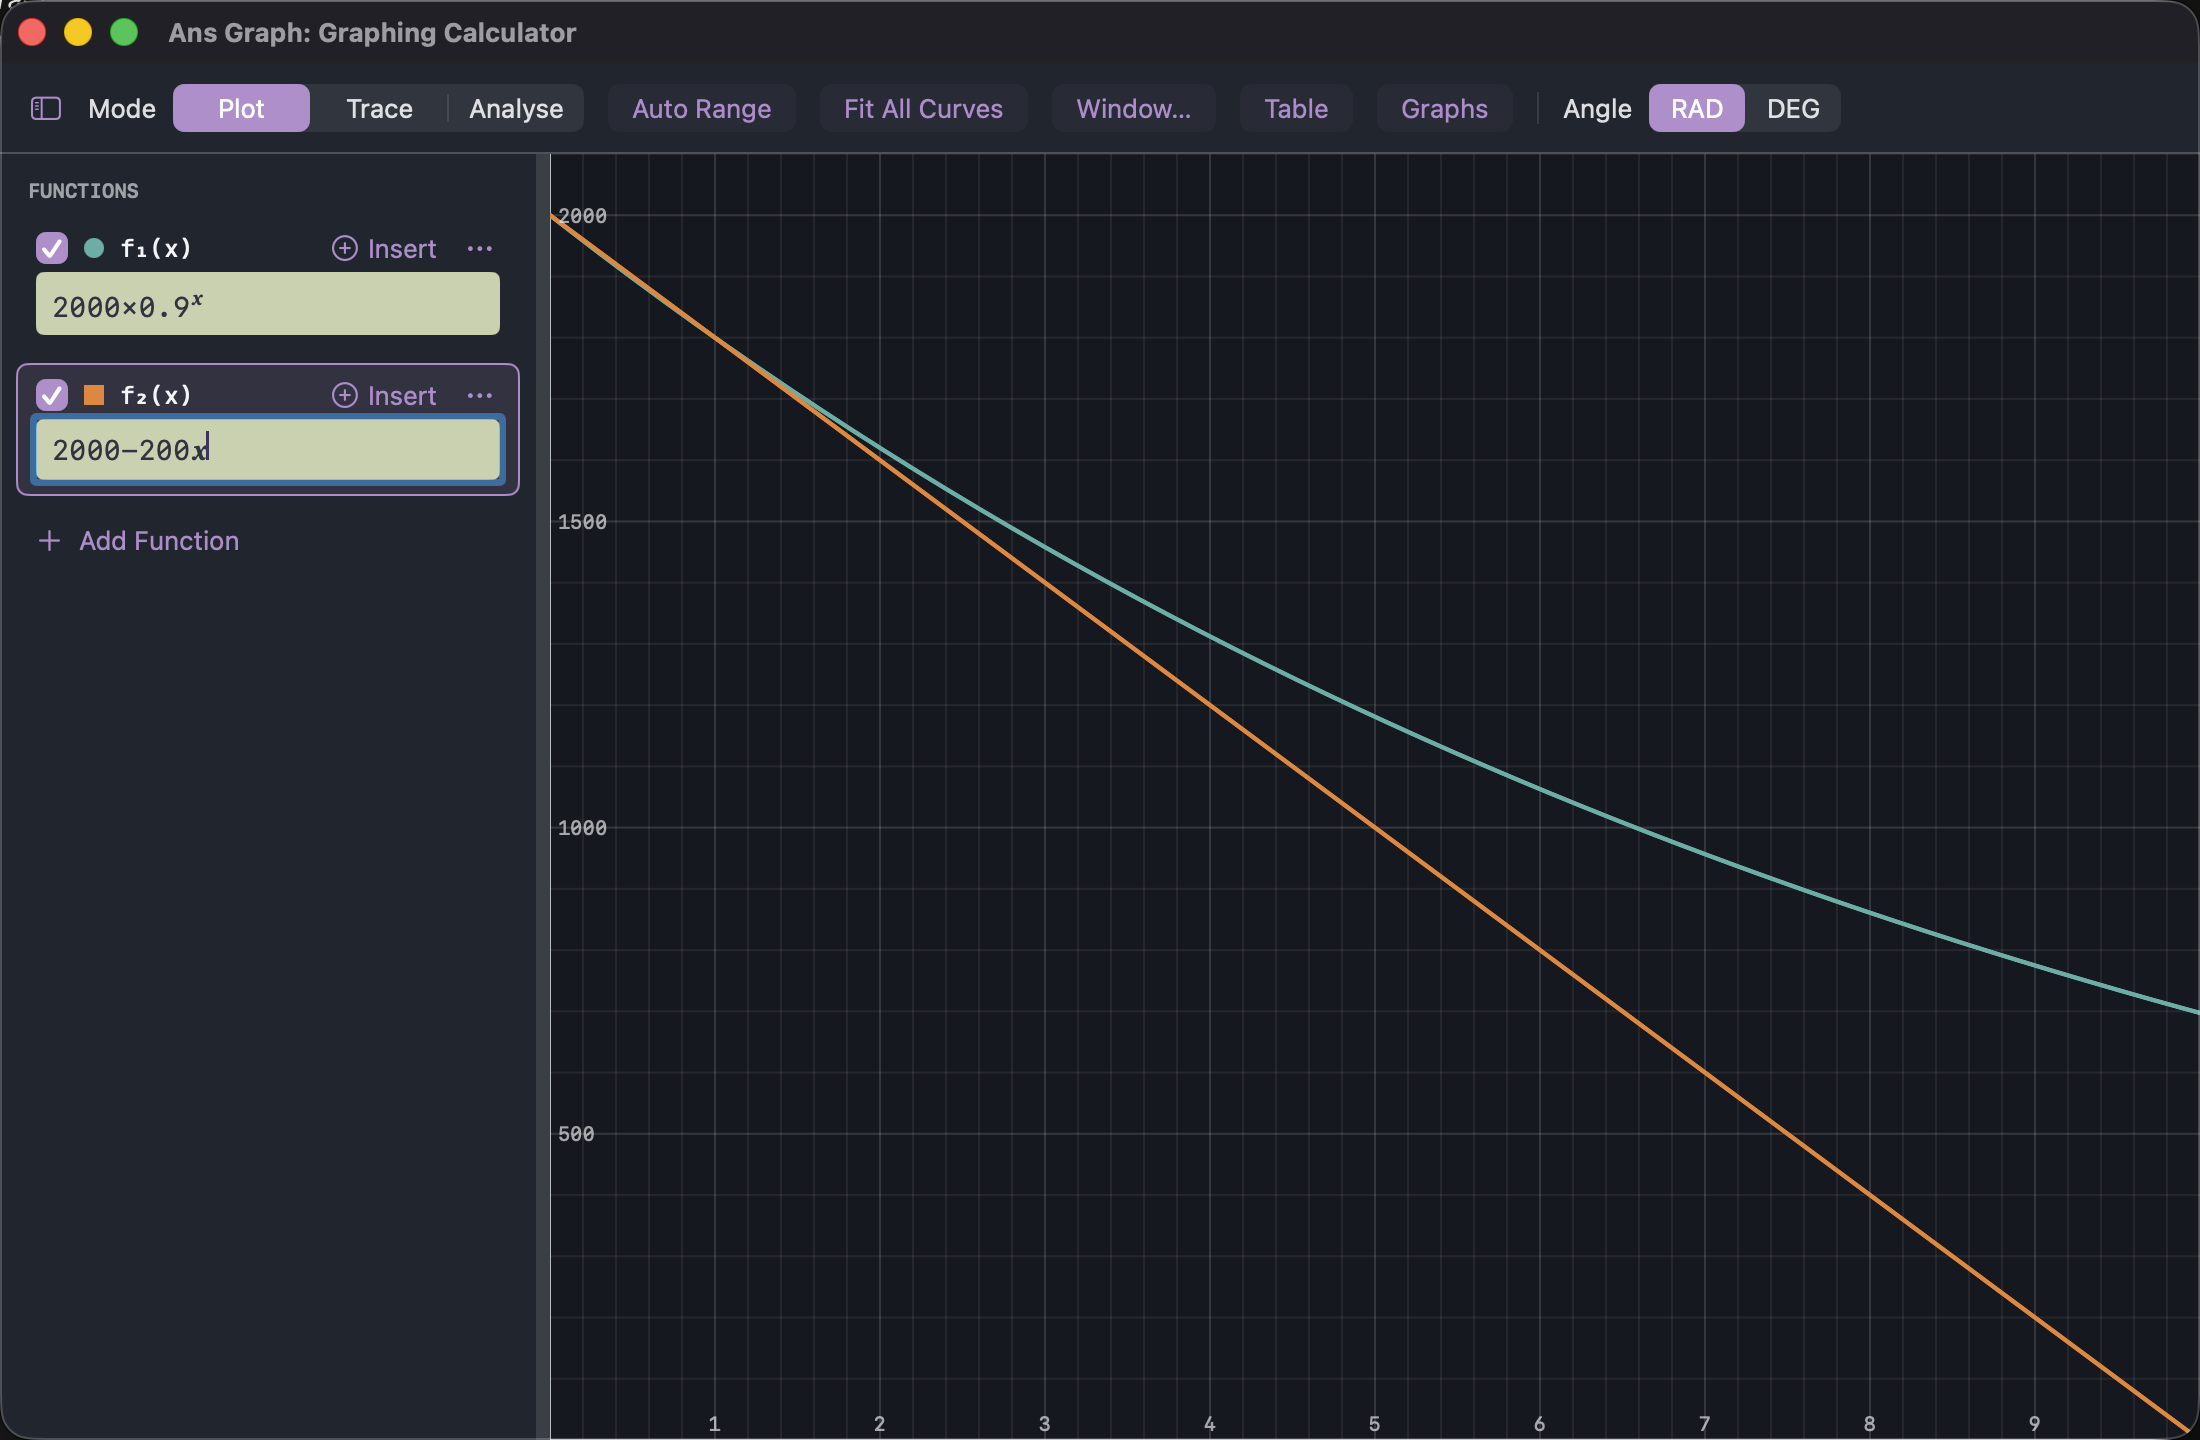Click the teal color dot of f₁(x)
The image size is (2200, 1440).
point(94,248)
